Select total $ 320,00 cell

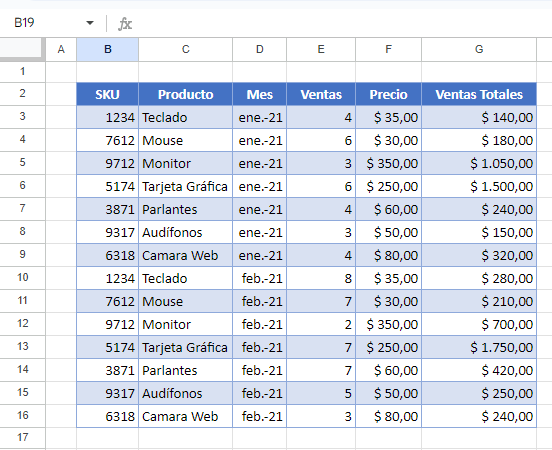(479, 255)
